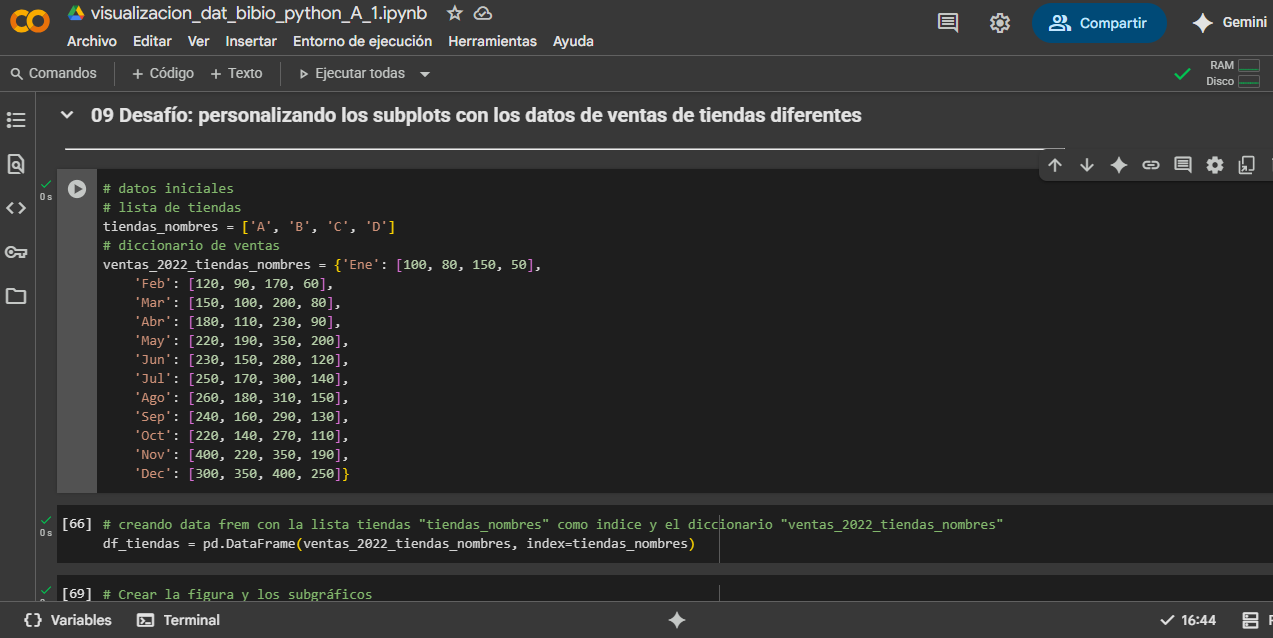
Task: Select cell number [69] execution indicator
Action: click(x=77, y=594)
